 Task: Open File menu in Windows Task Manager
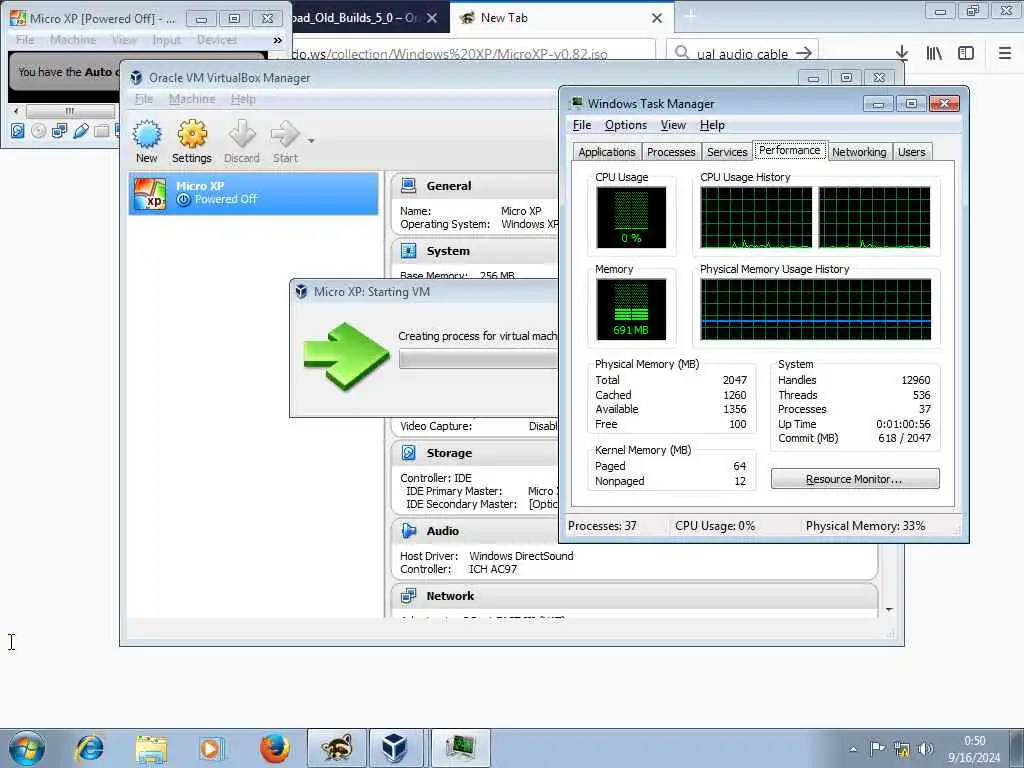click(582, 125)
